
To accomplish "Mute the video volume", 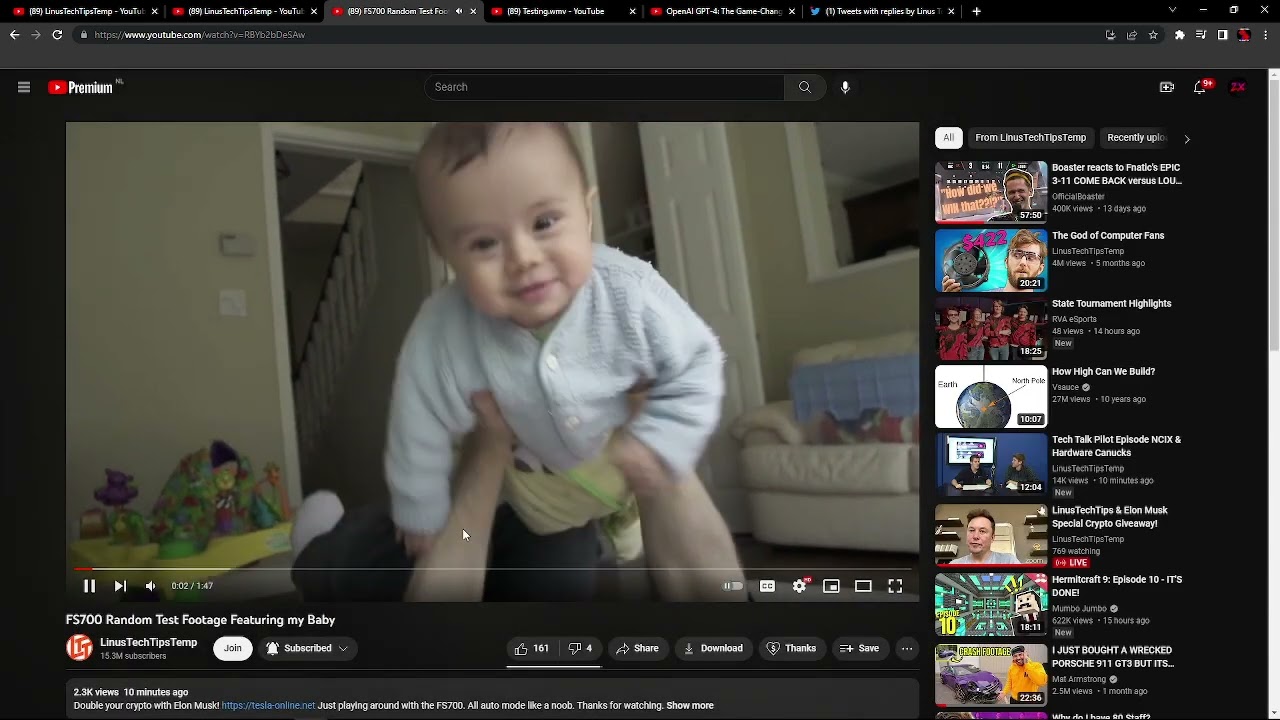I will point(150,586).
